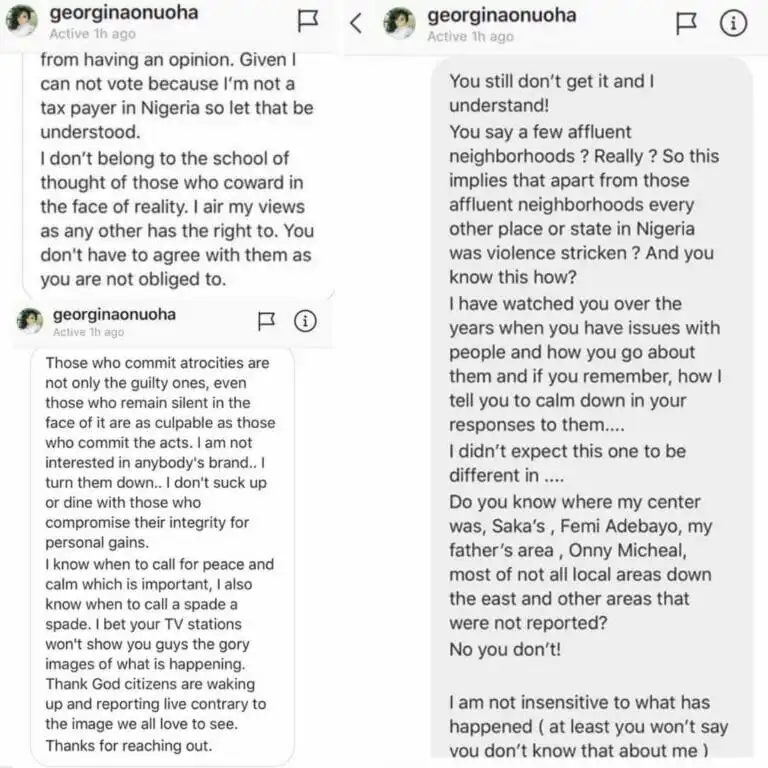Viewport: 768px width, 768px height.
Task: Open the info icon in the middle-left header
Action: (x=305, y=321)
